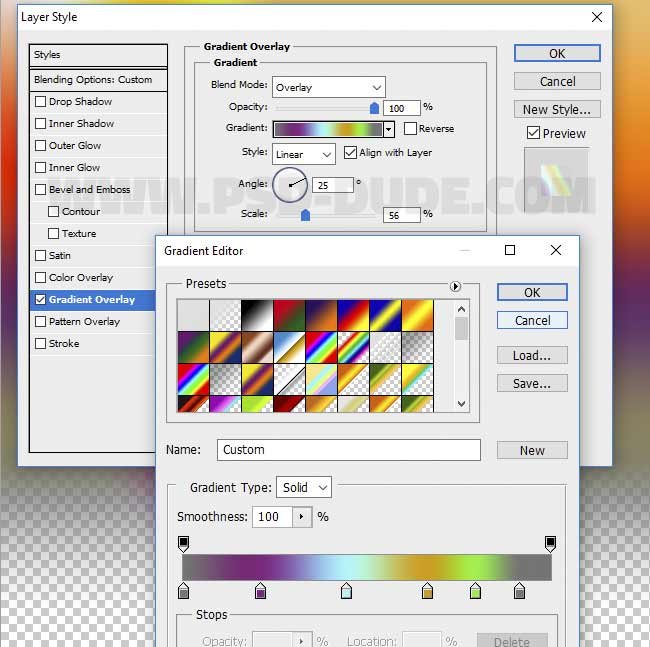
Task: Select the lime green color stop
Action: click(475, 592)
